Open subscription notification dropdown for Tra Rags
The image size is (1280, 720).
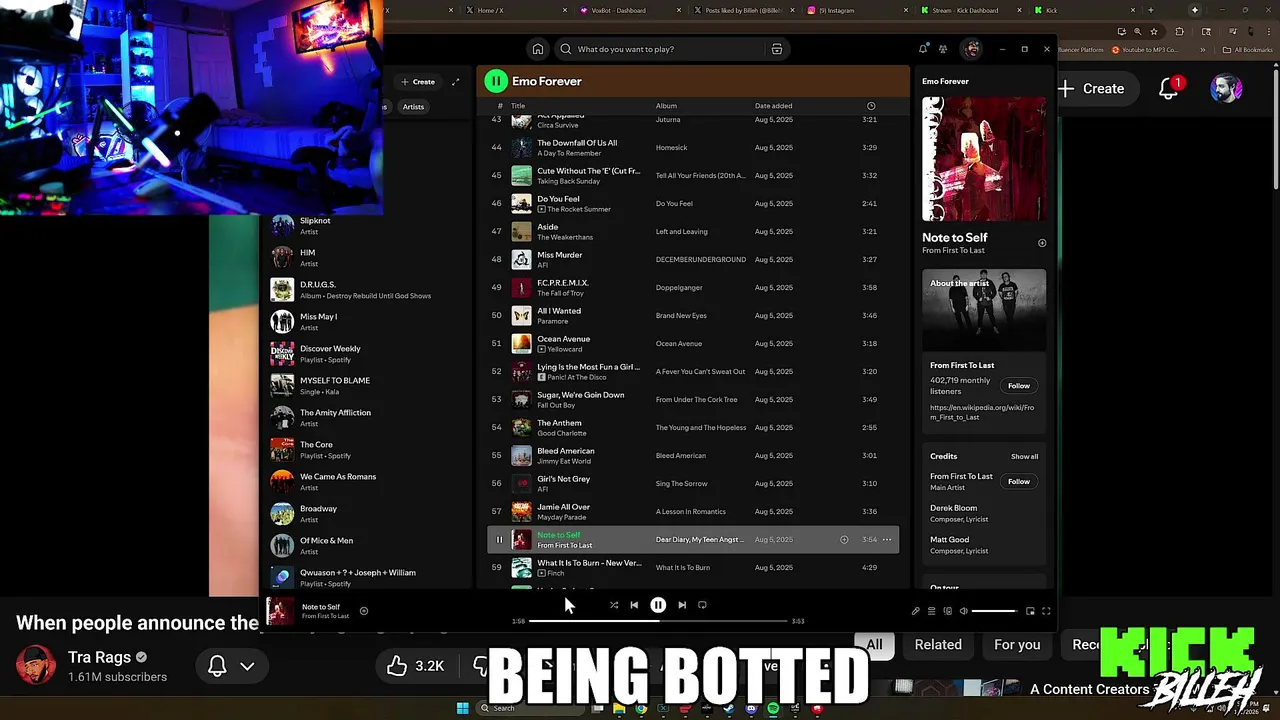pyautogui.click(x=231, y=666)
